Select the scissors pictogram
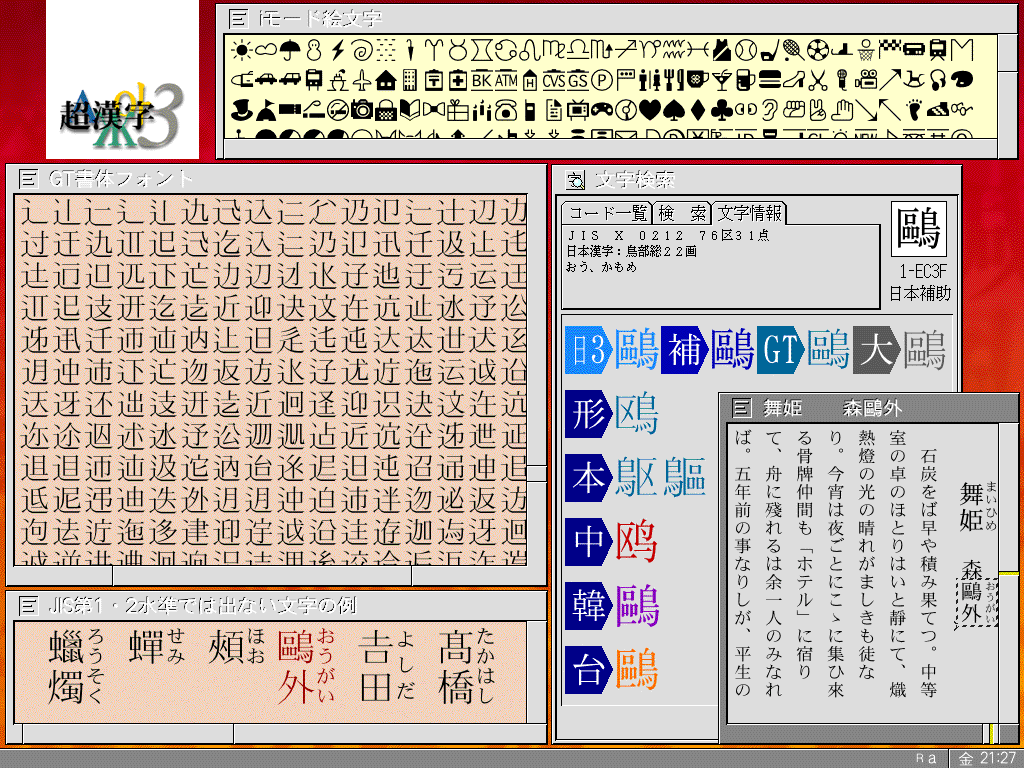The width and height of the screenshot is (1024, 768). tap(819, 80)
